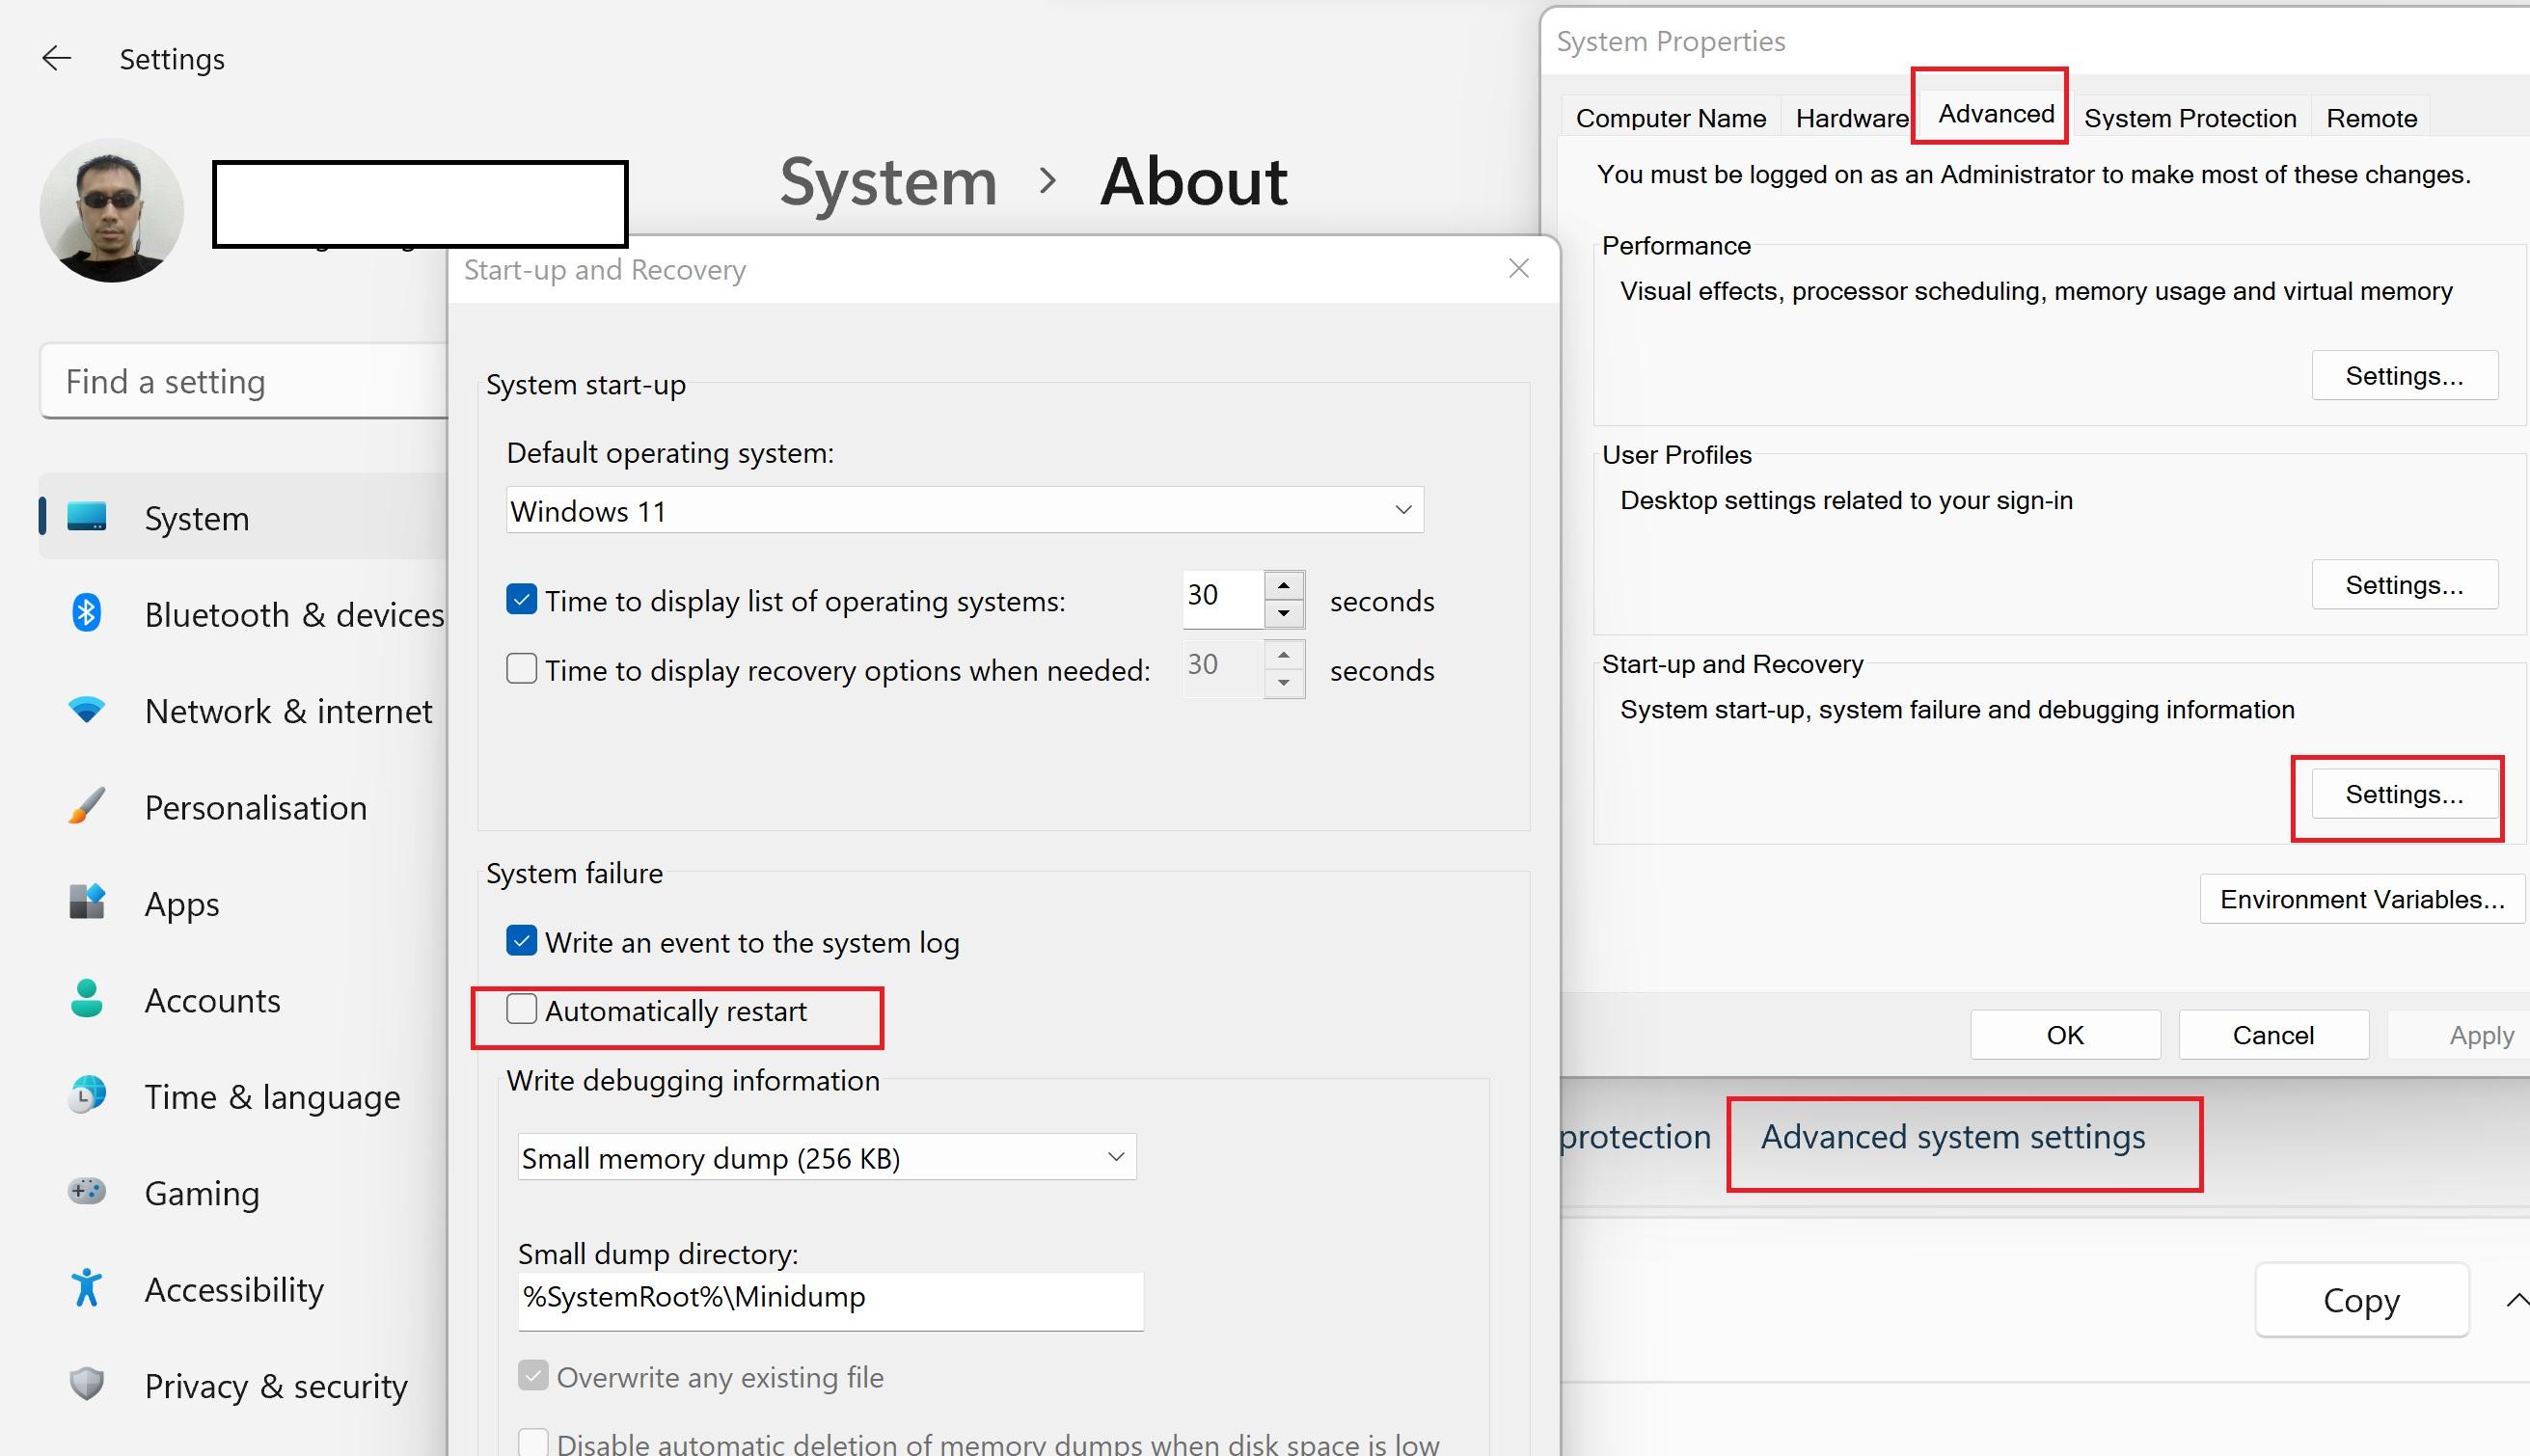
Task: Open the Default operating system dropdown
Action: pos(965,510)
